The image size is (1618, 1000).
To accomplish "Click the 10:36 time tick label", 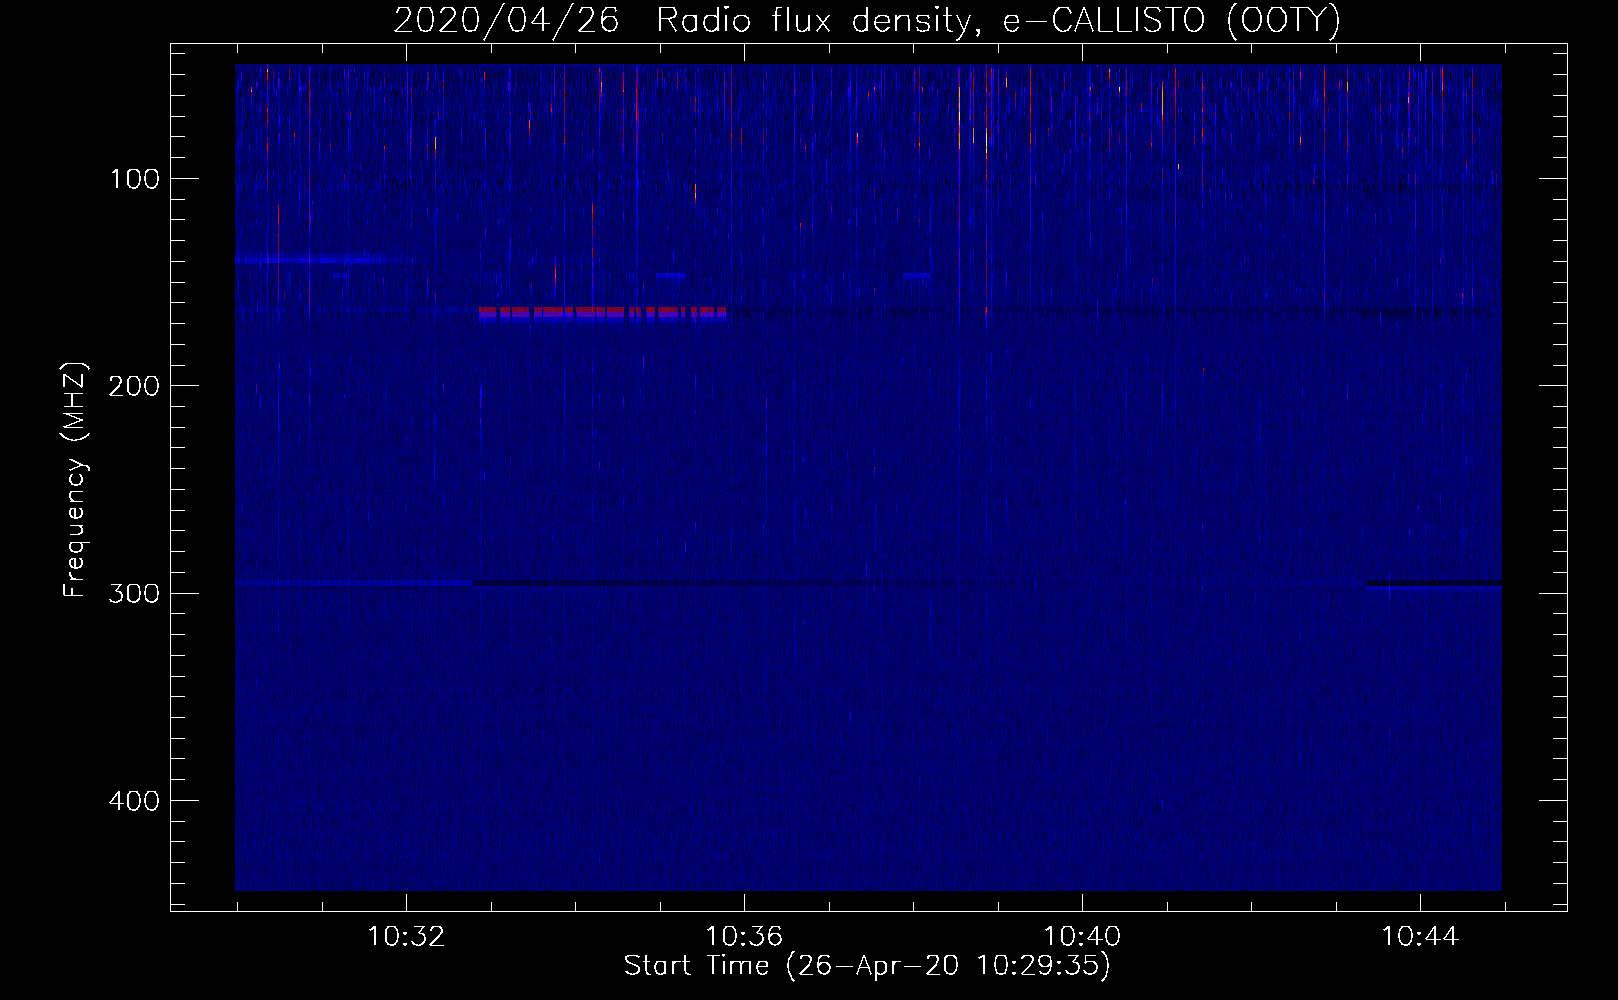I will [x=744, y=937].
